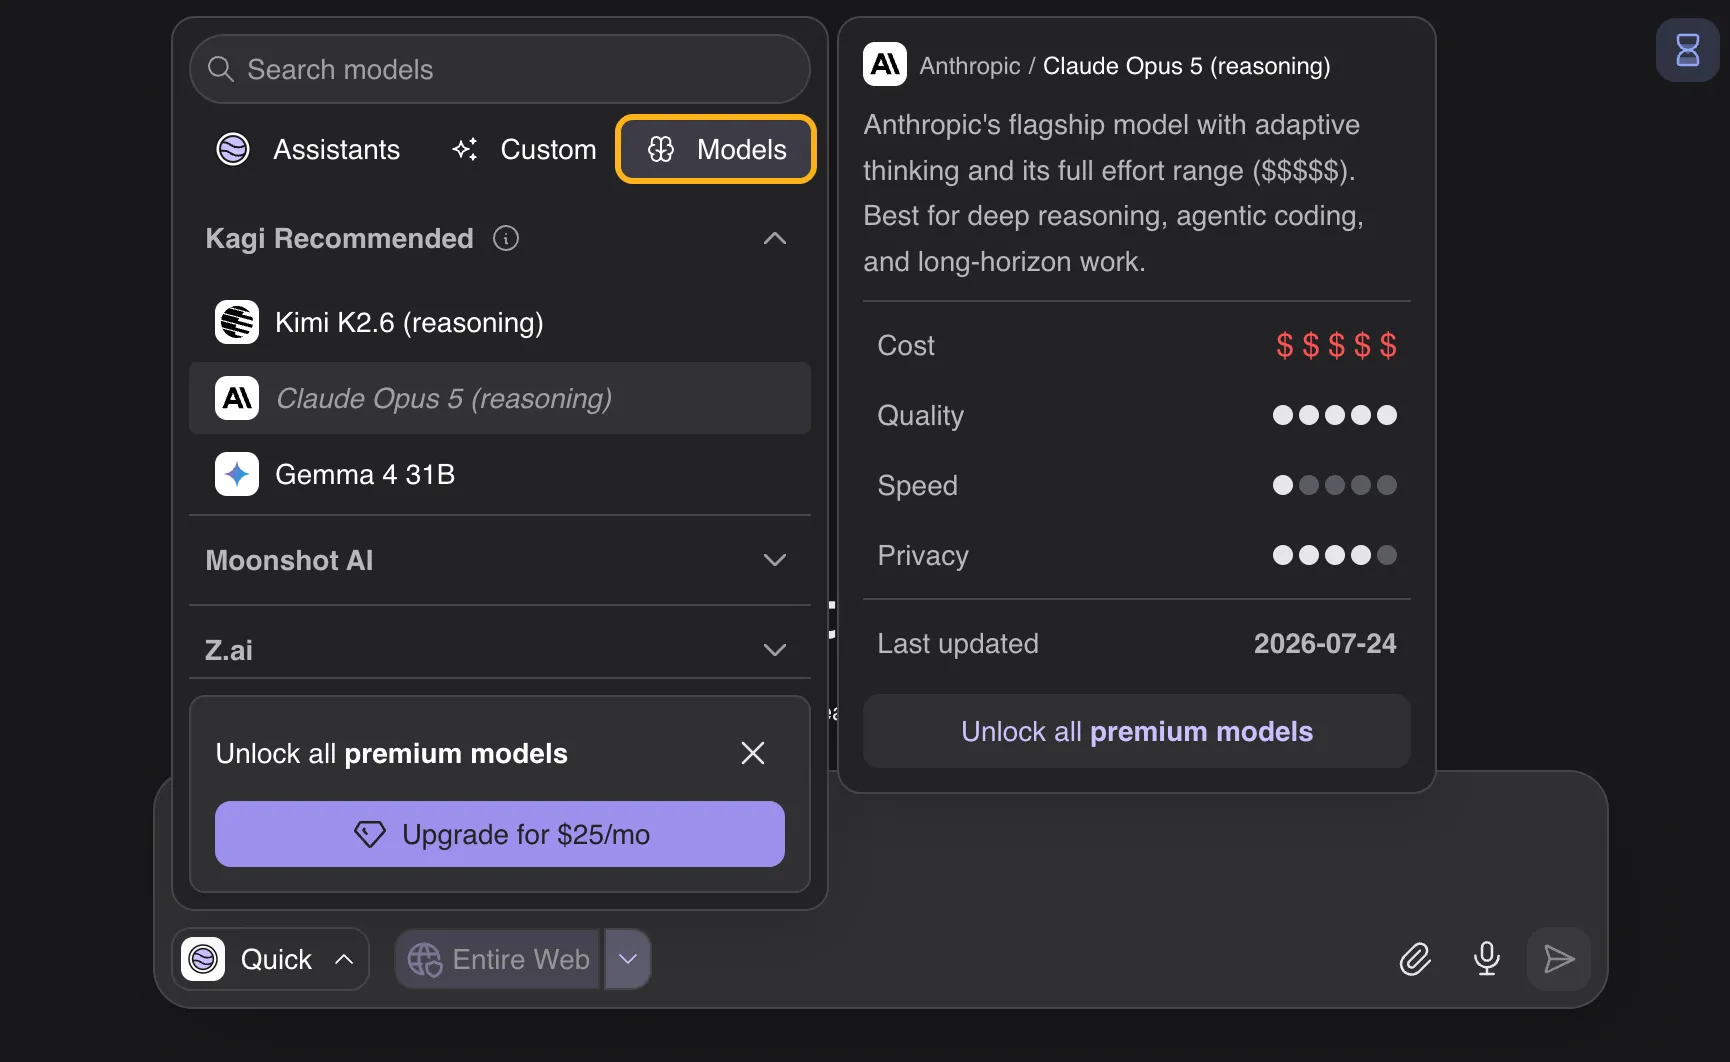Click the Custom sparkle icon
Screen dimensions: 1730x1062
(465, 149)
